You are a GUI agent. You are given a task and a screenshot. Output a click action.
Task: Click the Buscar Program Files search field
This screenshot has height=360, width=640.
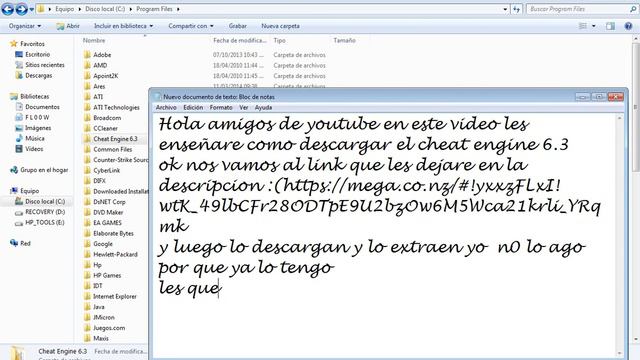[578, 9]
